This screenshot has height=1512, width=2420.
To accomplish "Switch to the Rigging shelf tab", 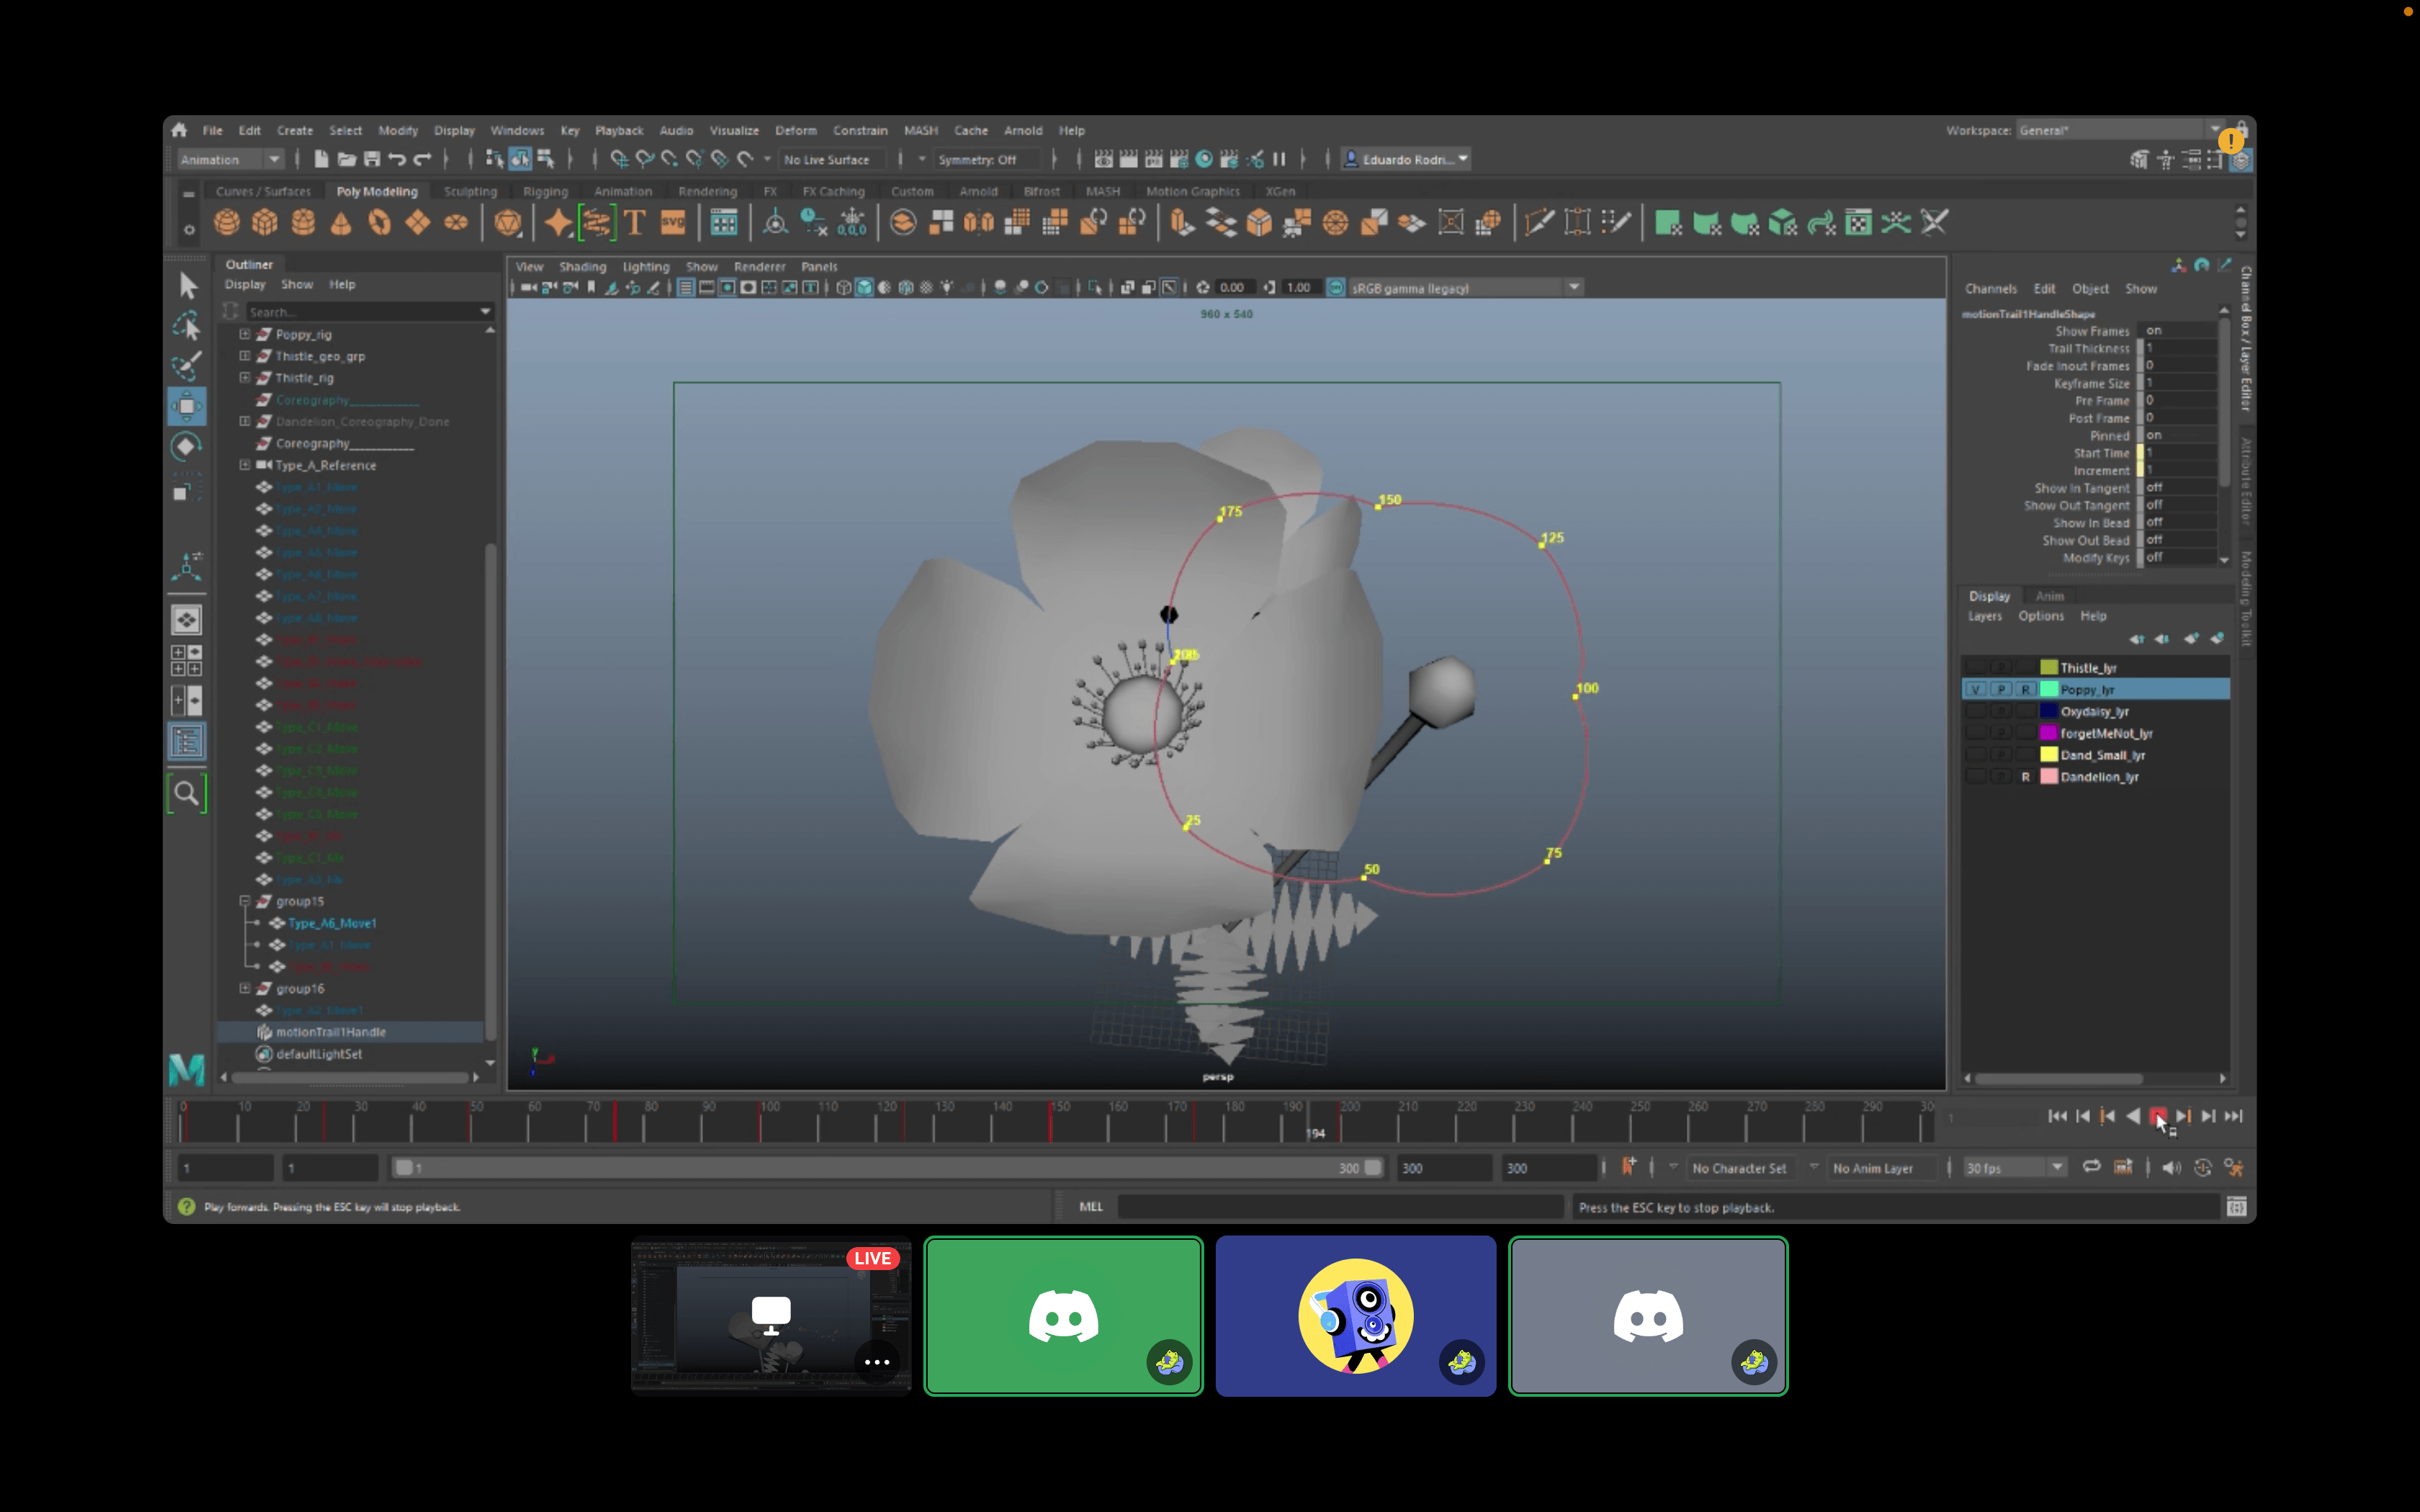I will tap(545, 191).
